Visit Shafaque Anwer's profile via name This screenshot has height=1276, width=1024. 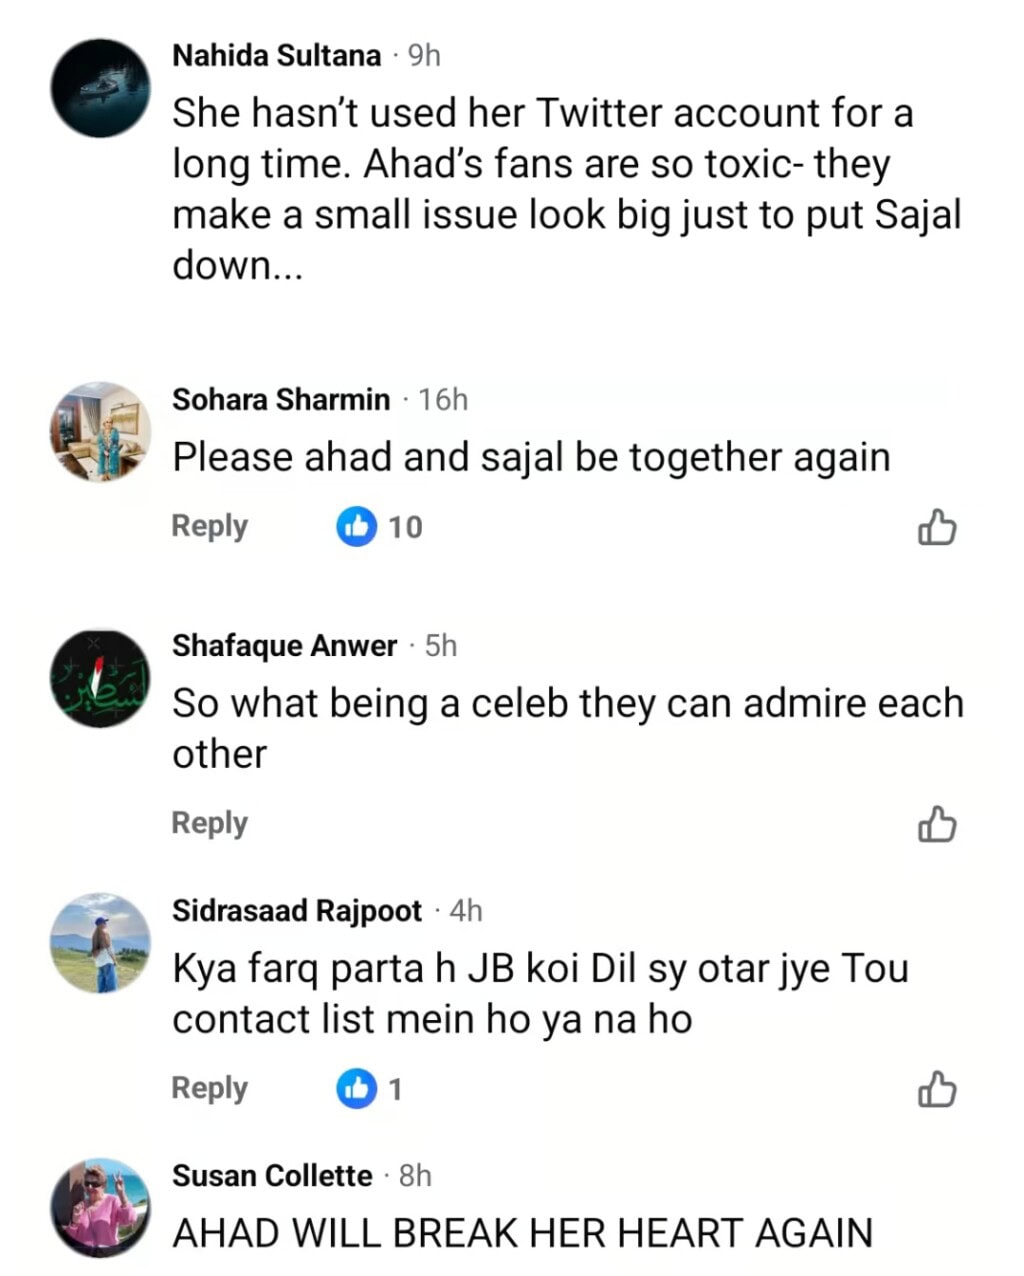pyautogui.click(x=284, y=646)
